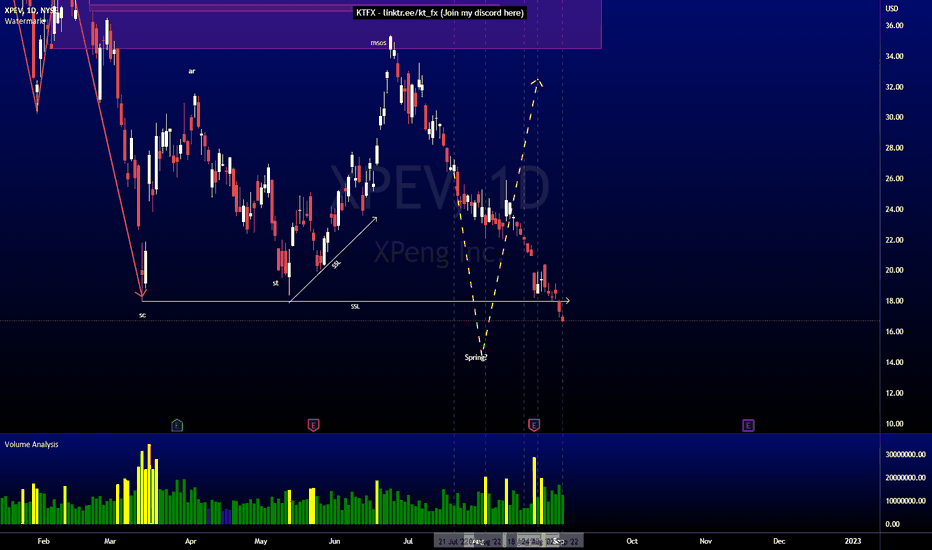Click the red earnings icon near May
The height and width of the screenshot is (550, 932).
tap(313, 425)
